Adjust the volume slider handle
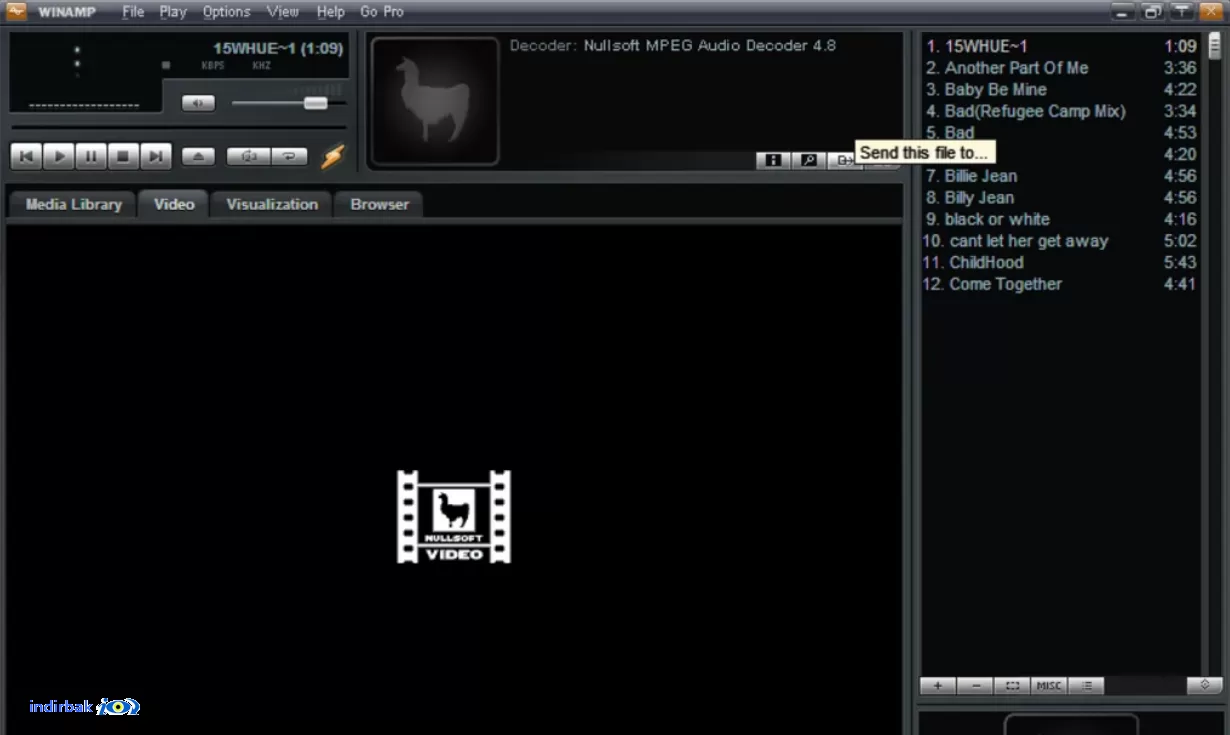 tap(316, 103)
